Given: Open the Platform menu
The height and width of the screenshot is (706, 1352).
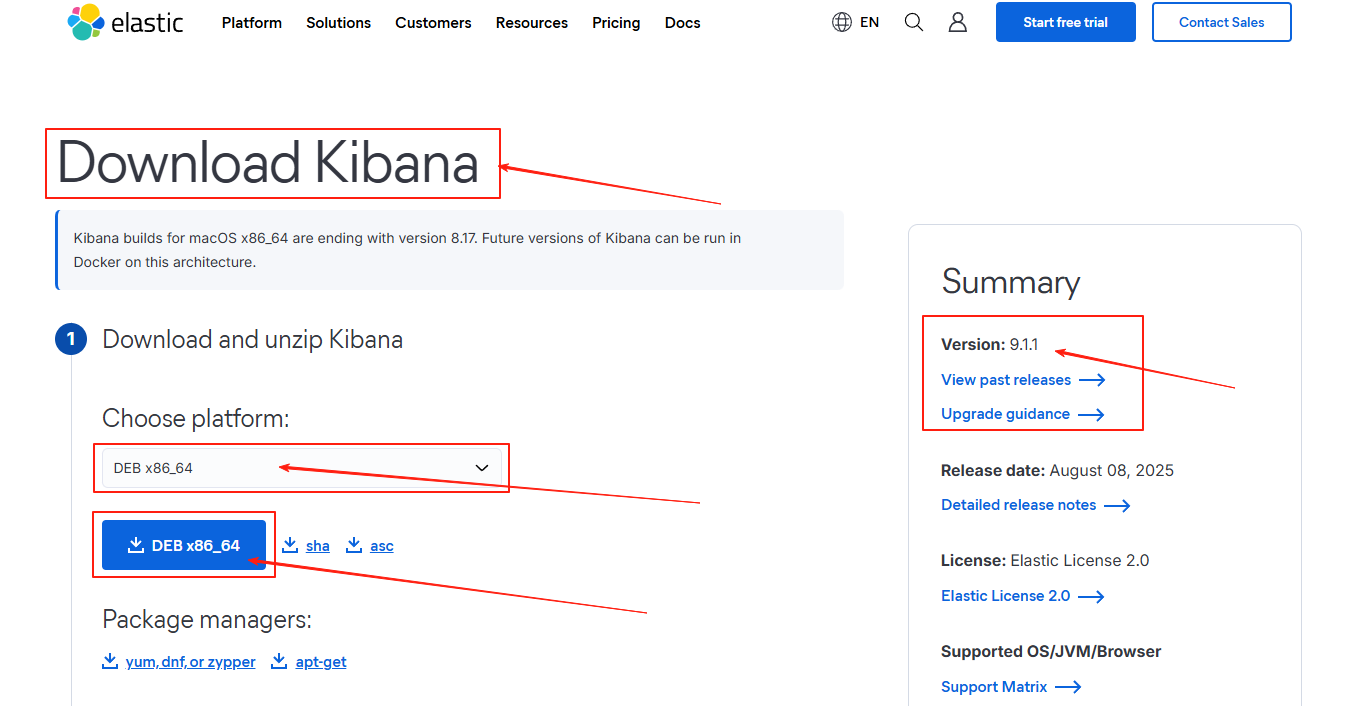Looking at the screenshot, I should point(252,22).
